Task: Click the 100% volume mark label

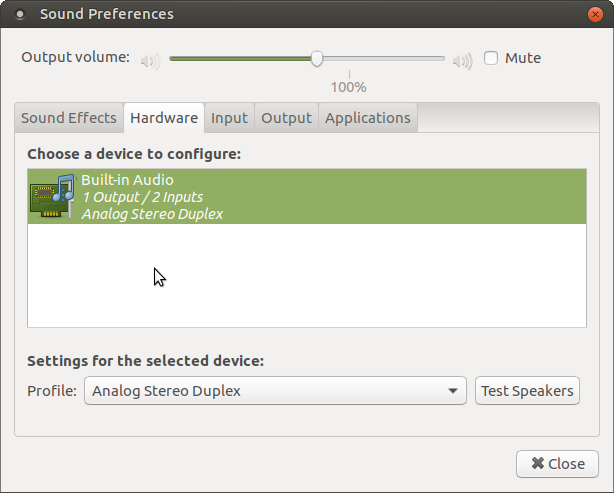Action: 349,87
